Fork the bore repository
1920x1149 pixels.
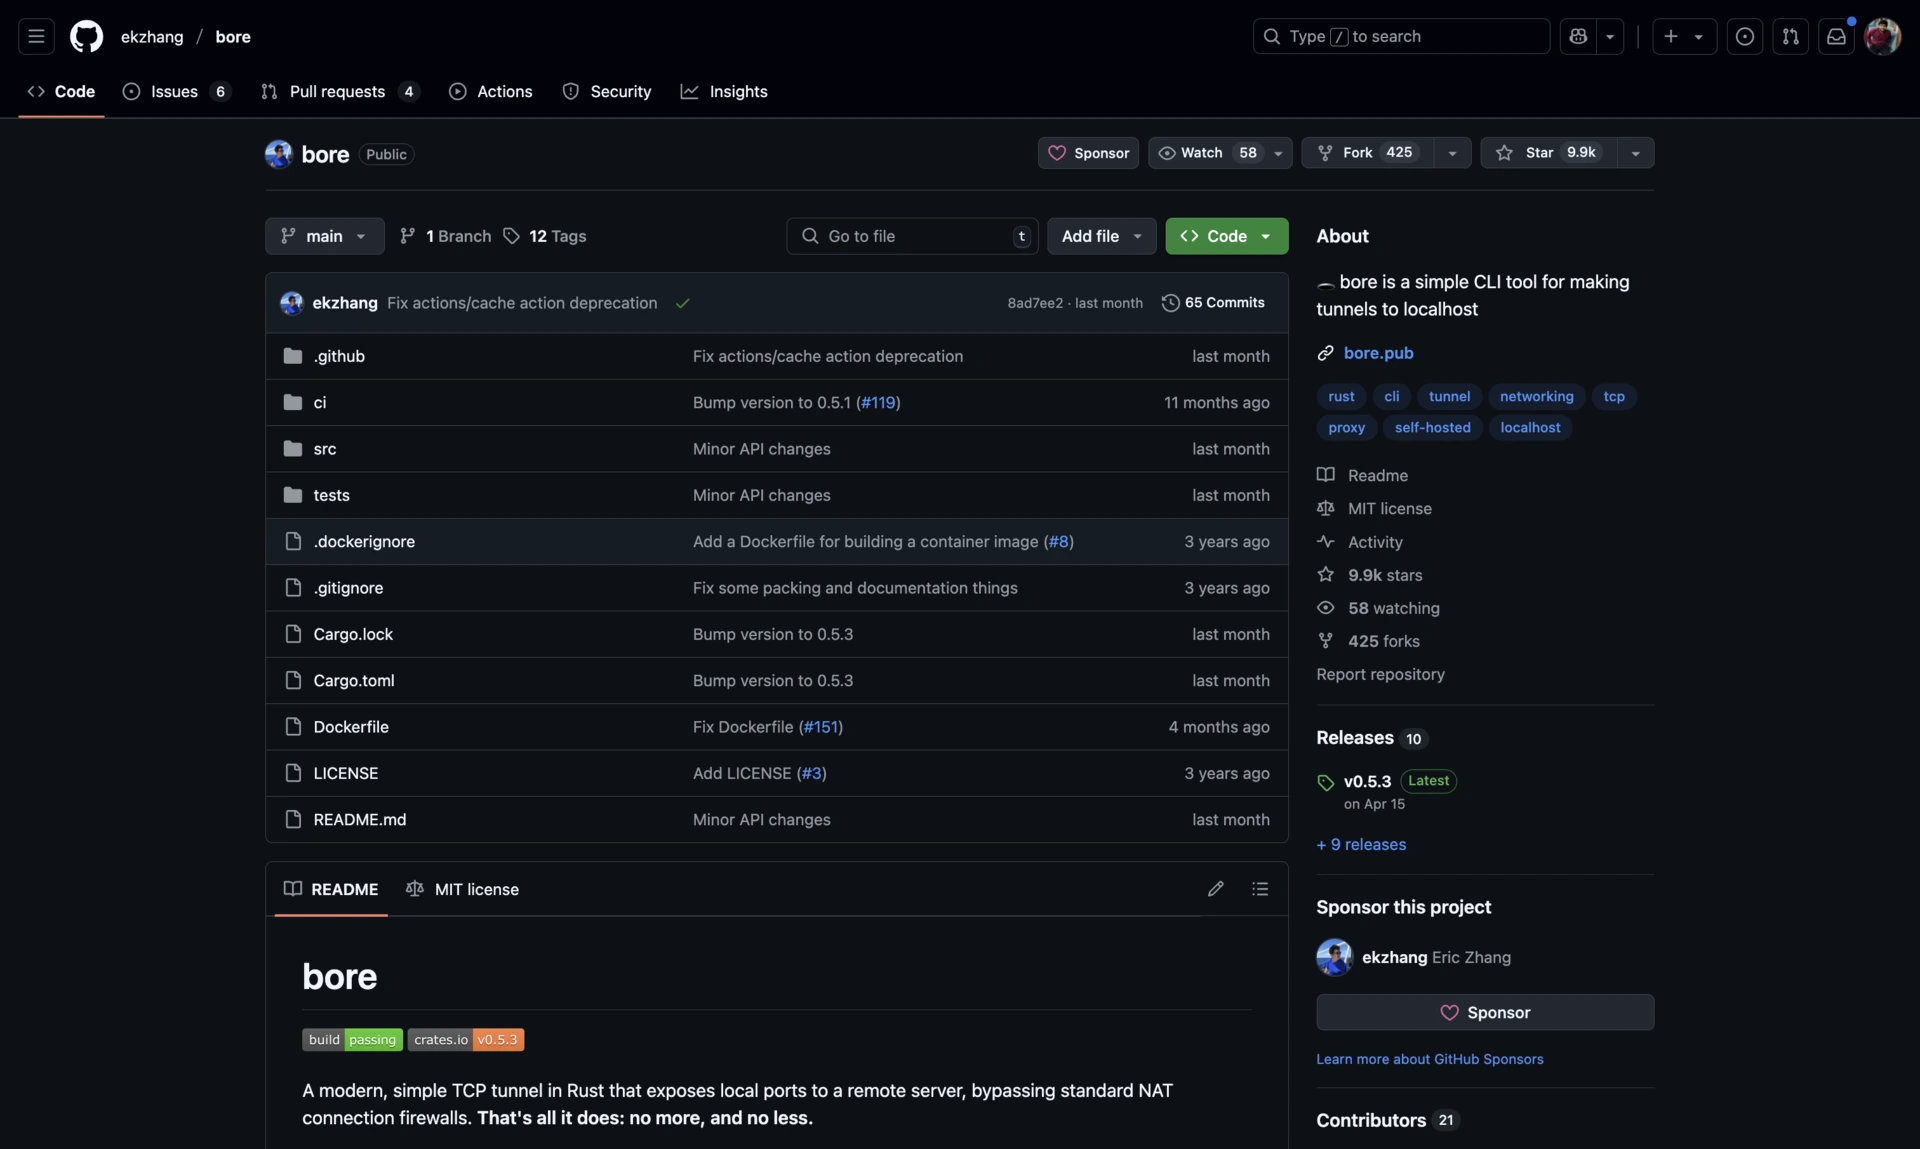point(1367,153)
